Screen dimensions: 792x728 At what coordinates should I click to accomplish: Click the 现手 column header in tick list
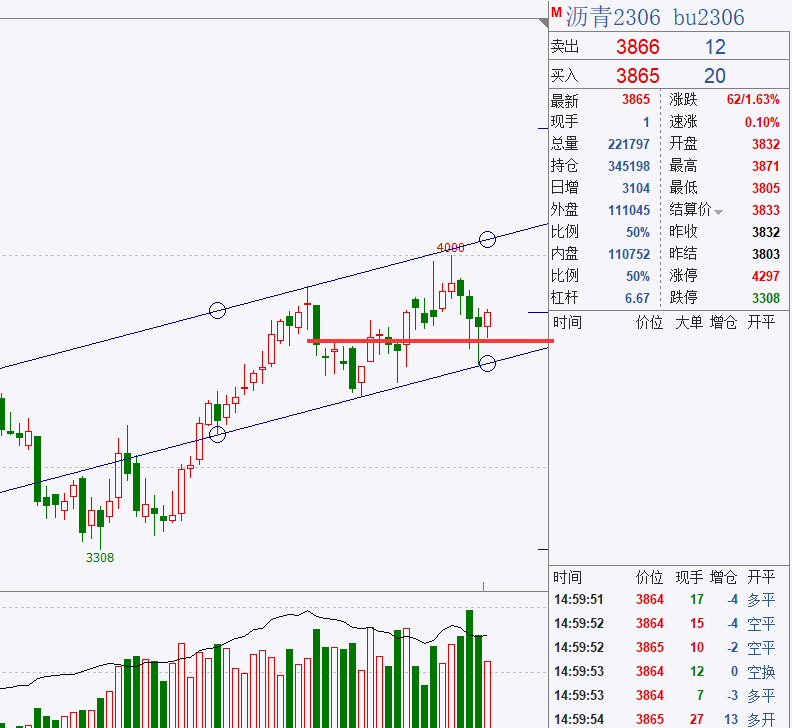(689, 577)
